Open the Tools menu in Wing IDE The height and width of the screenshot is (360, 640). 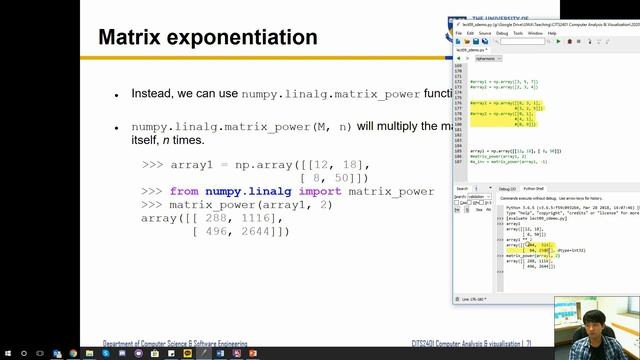(x=518, y=33)
